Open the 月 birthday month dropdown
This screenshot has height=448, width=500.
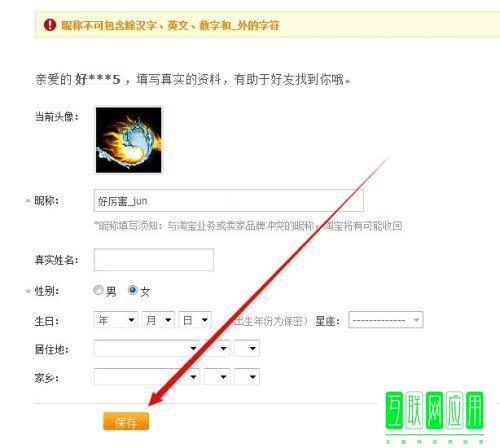pyautogui.click(x=158, y=320)
